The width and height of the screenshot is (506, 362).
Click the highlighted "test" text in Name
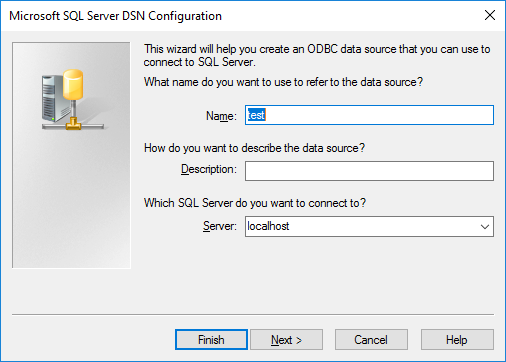pyautogui.click(x=256, y=115)
